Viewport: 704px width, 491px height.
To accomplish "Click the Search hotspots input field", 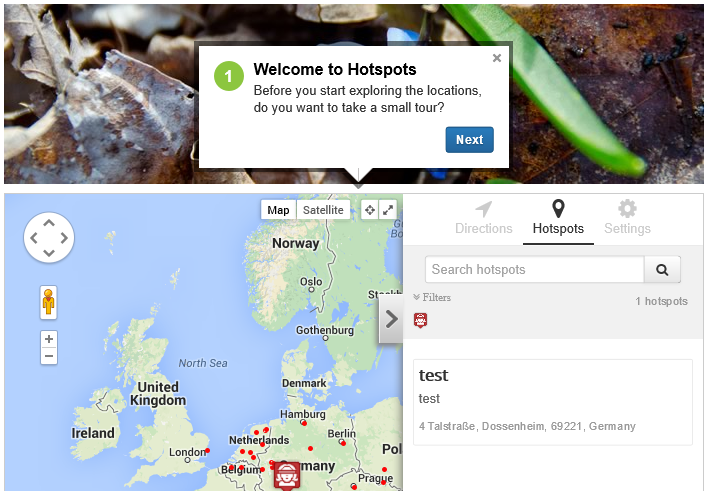I will [534, 270].
